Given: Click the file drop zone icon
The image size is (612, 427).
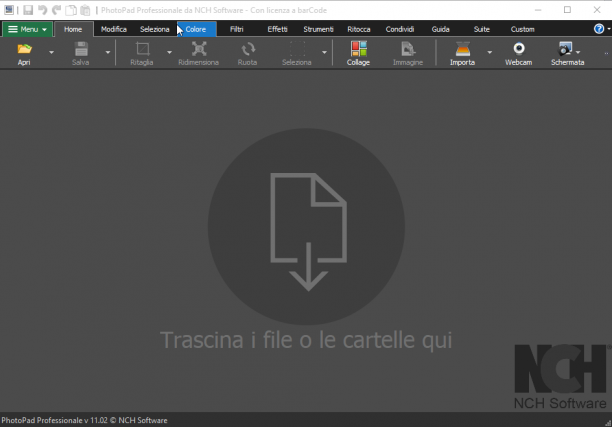Looking at the screenshot, I should click(x=306, y=226).
